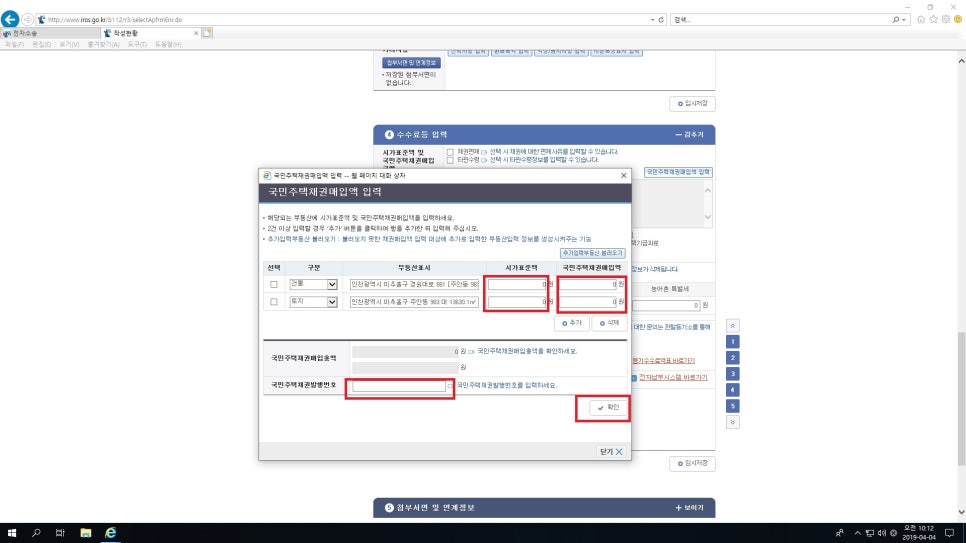Show hidden system tray icons
Viewport: 966px width, 543px height.
click(857, 533)
